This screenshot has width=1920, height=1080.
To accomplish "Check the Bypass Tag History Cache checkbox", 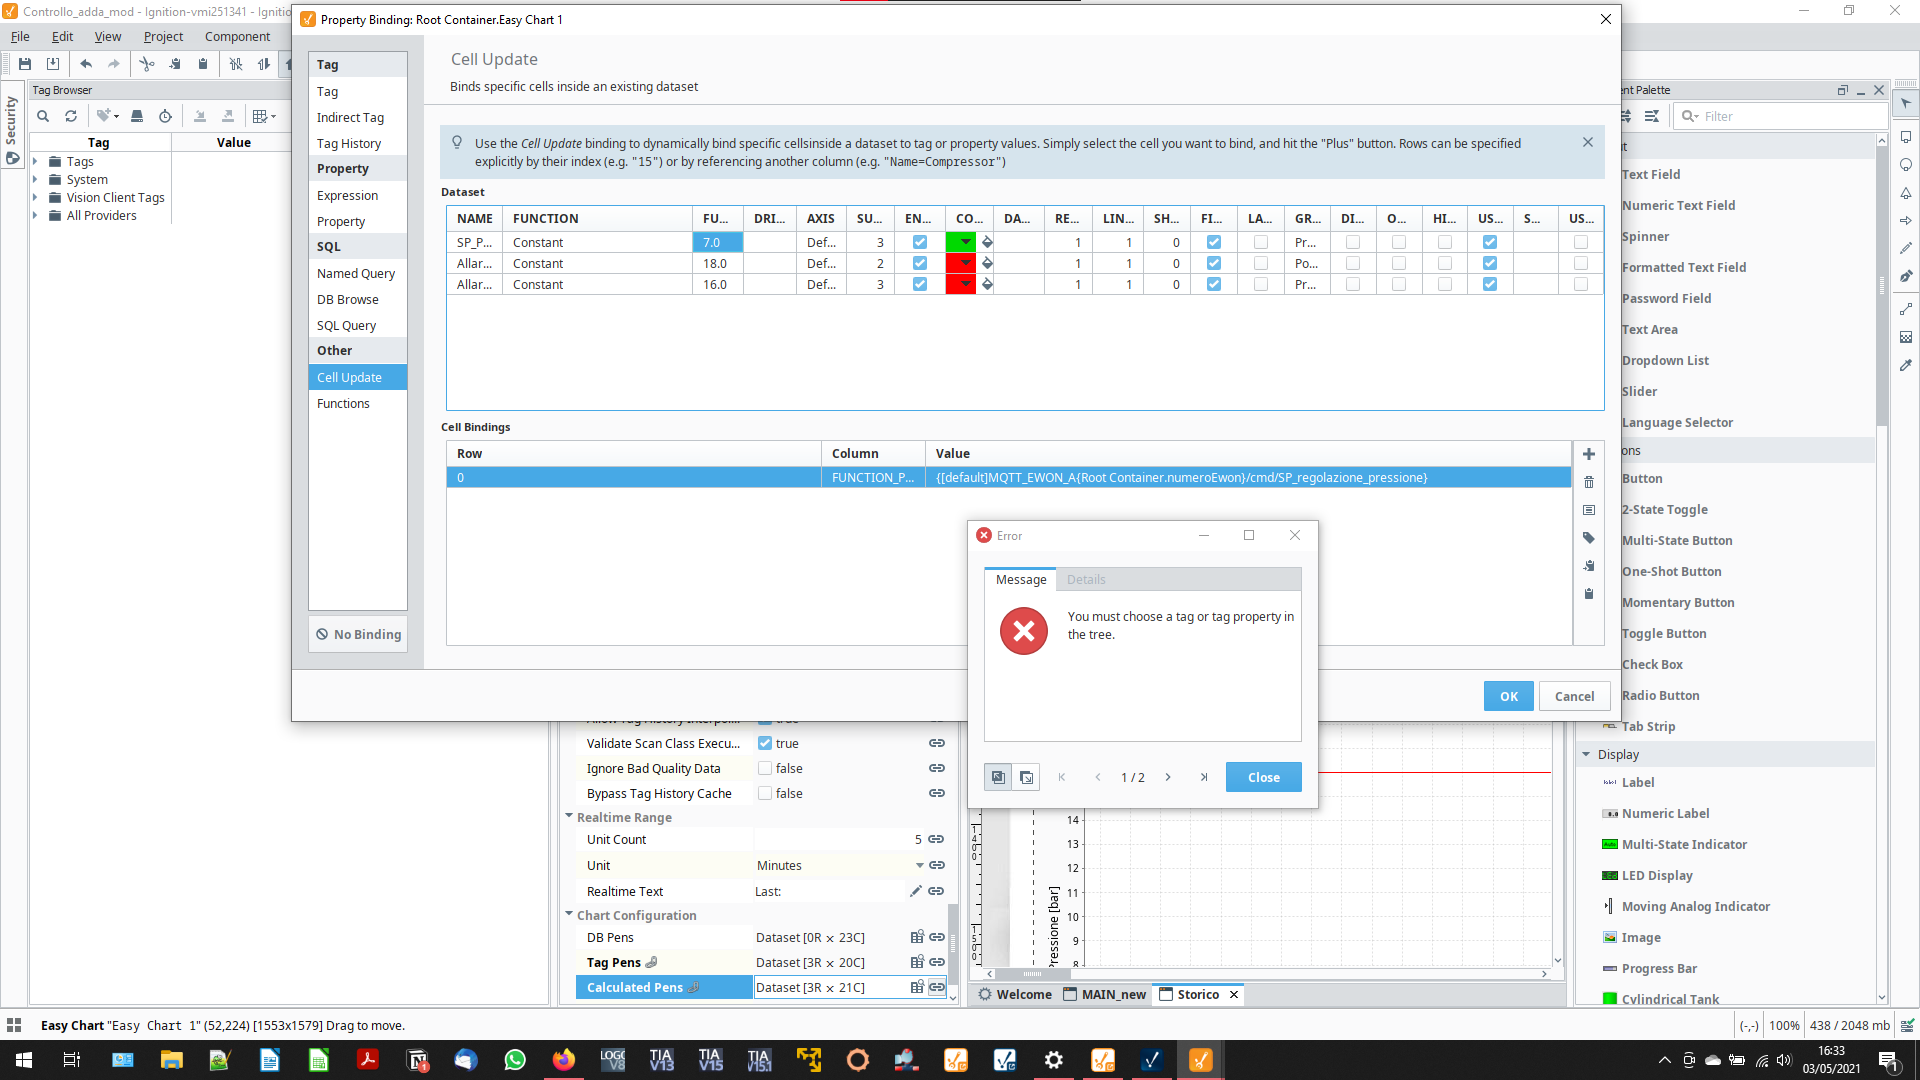I will pos(765,793).
